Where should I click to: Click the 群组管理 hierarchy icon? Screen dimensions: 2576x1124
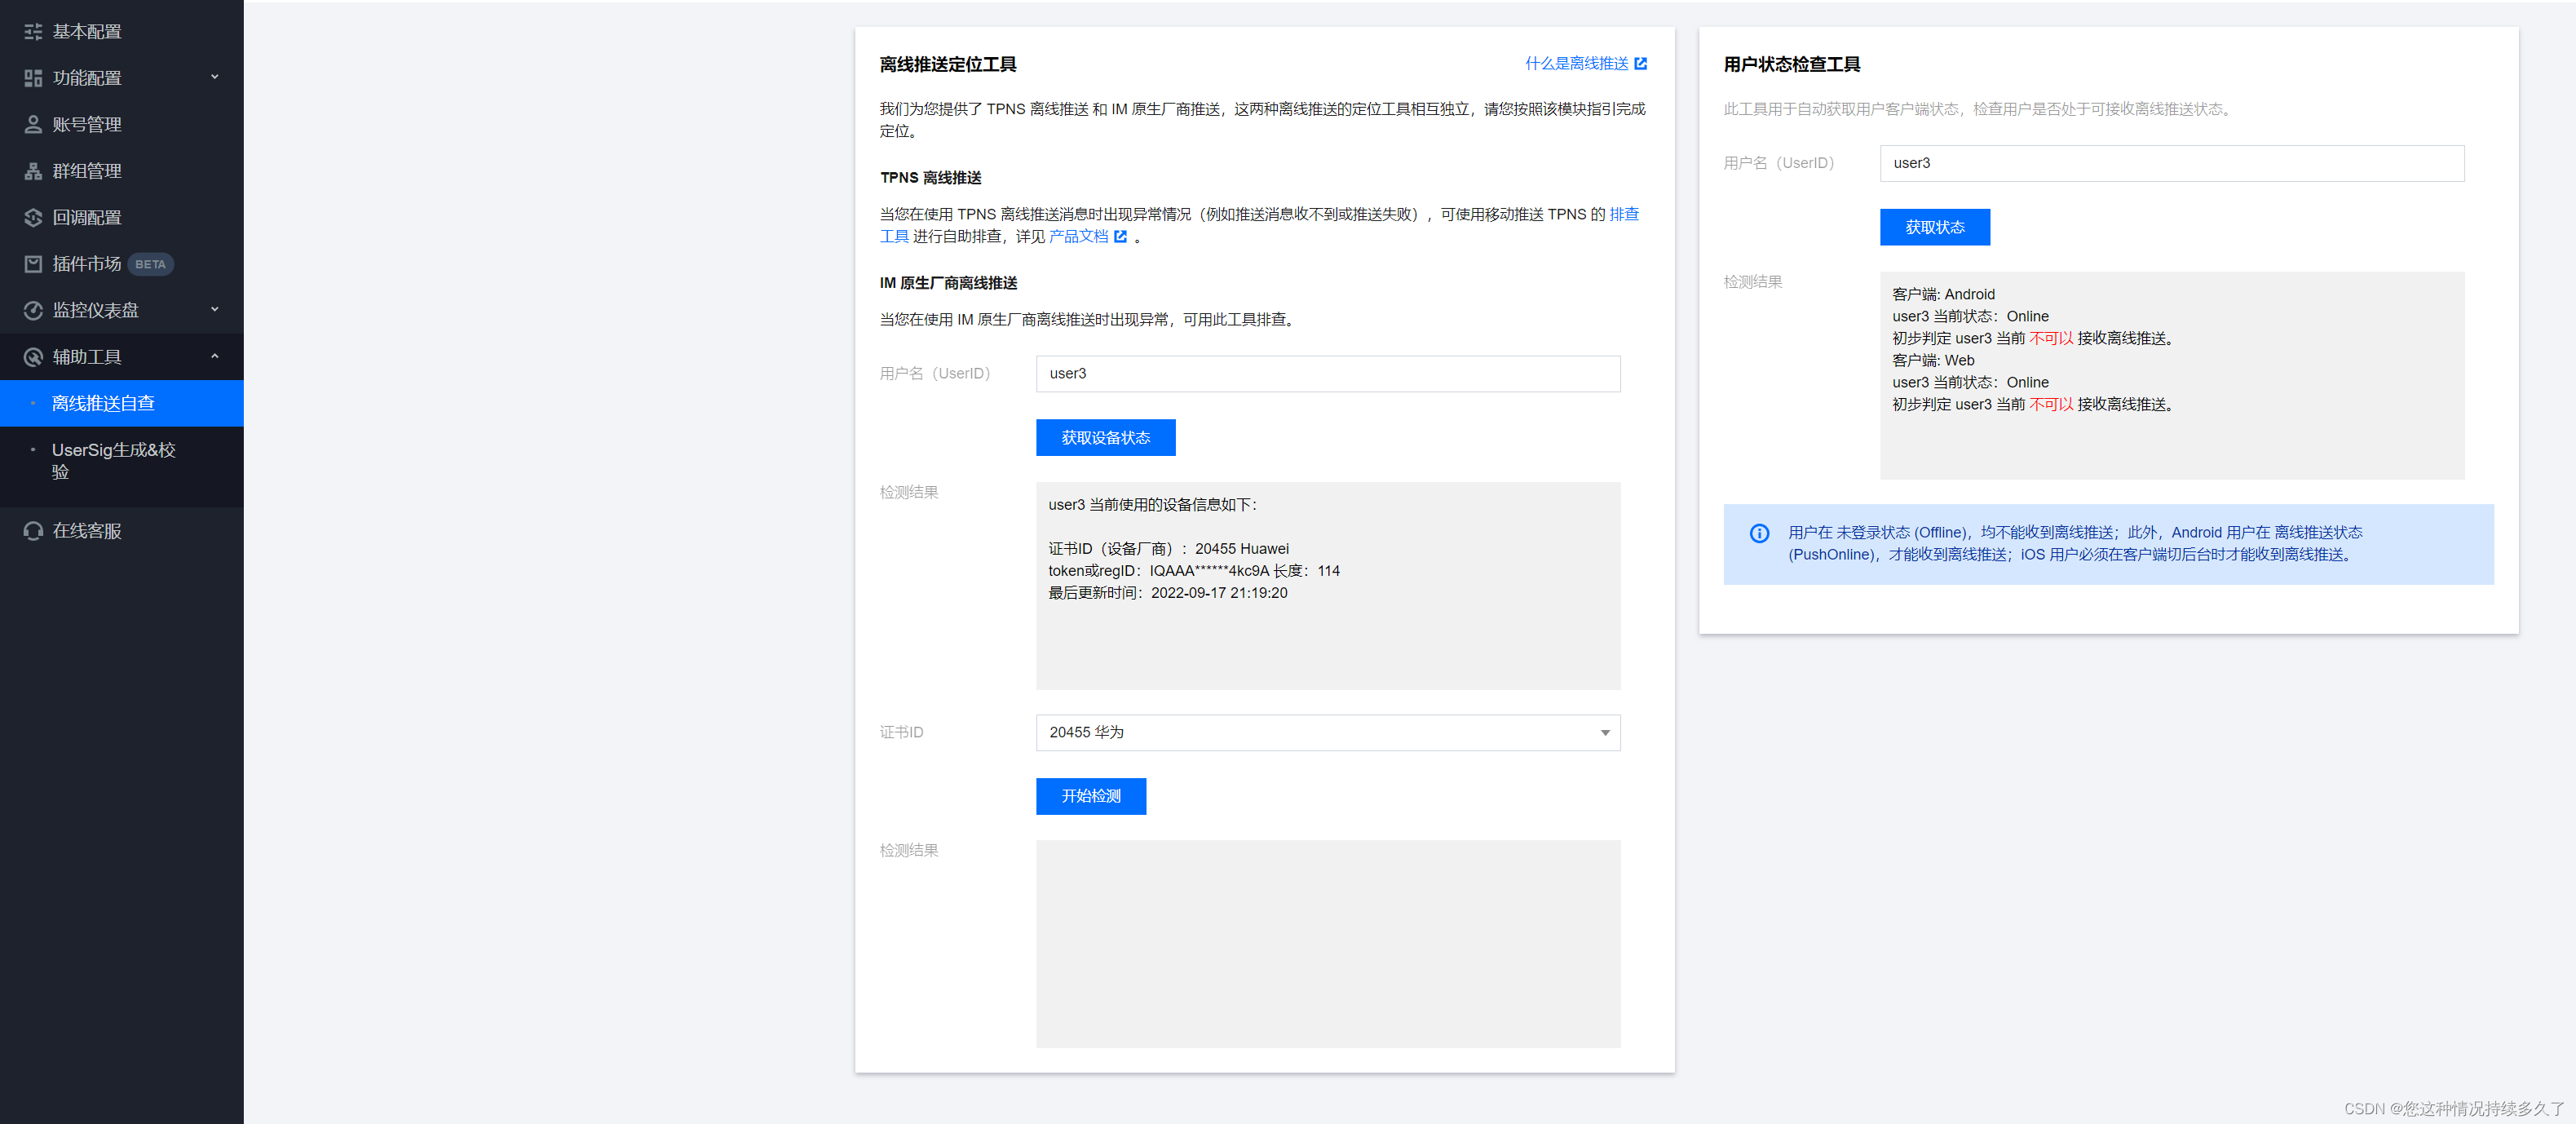tap(33, 171)
